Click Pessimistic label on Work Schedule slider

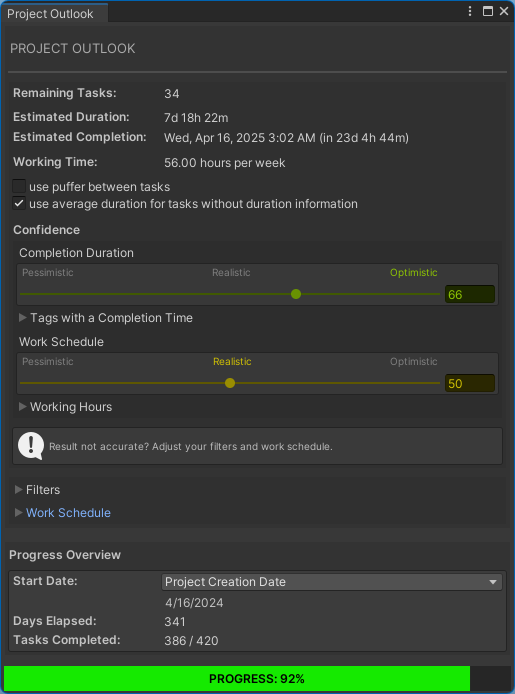point(48,362)
